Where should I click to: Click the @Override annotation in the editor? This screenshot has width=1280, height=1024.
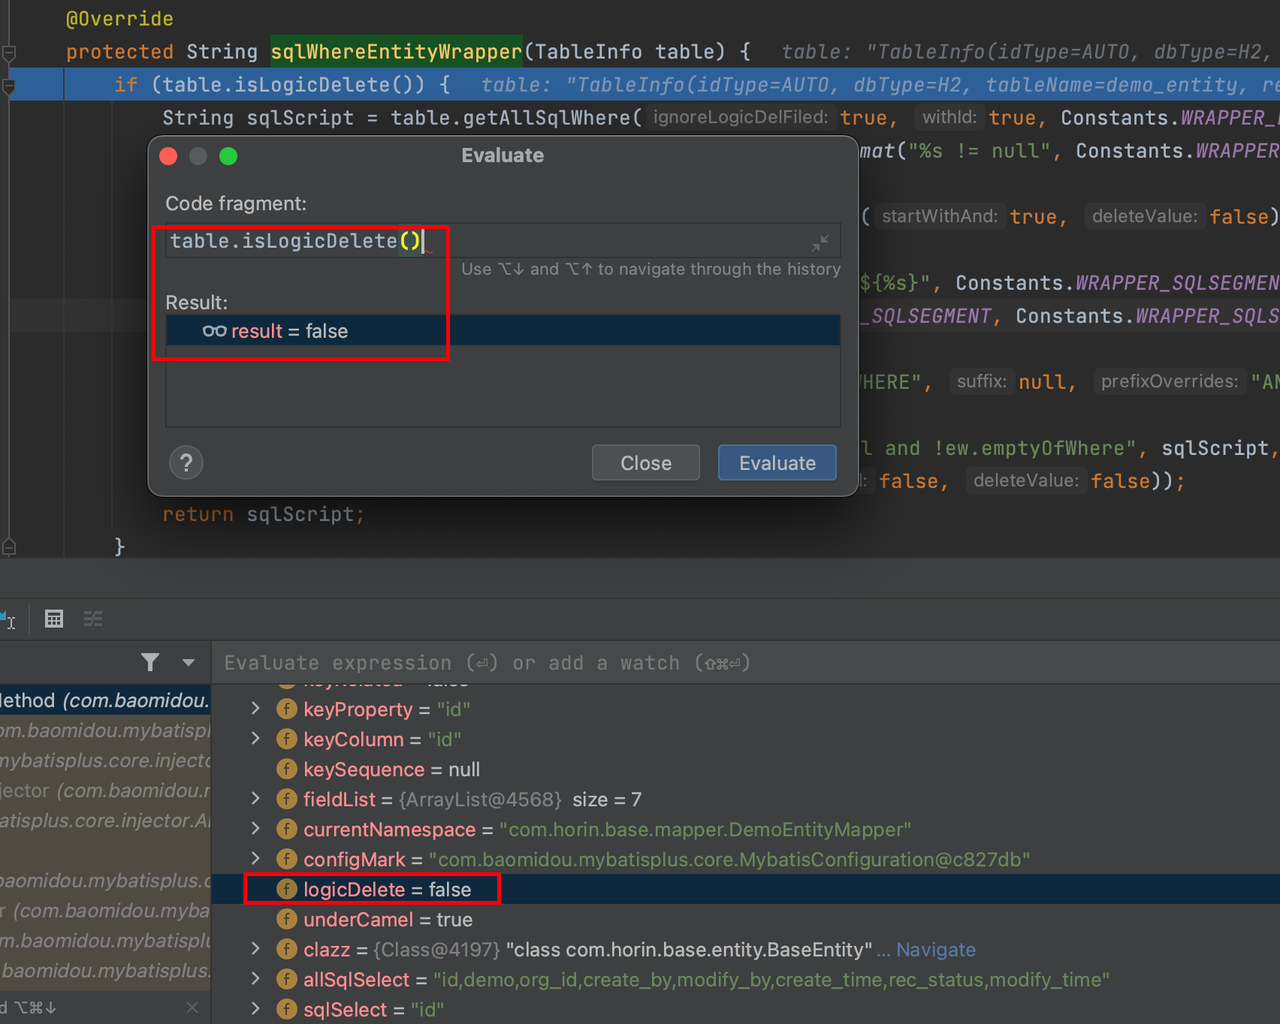point(119,19)
